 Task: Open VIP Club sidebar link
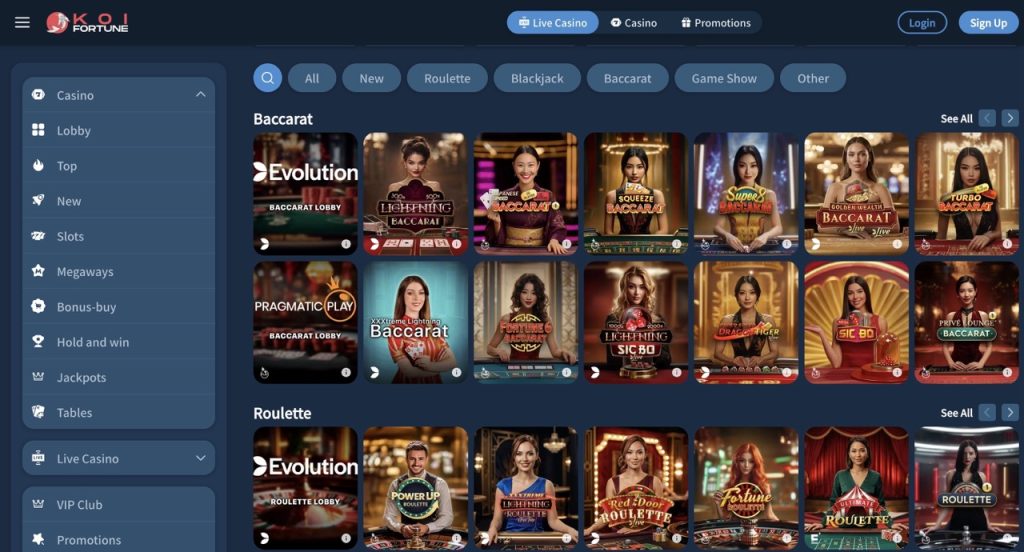[x=119, y=504]
